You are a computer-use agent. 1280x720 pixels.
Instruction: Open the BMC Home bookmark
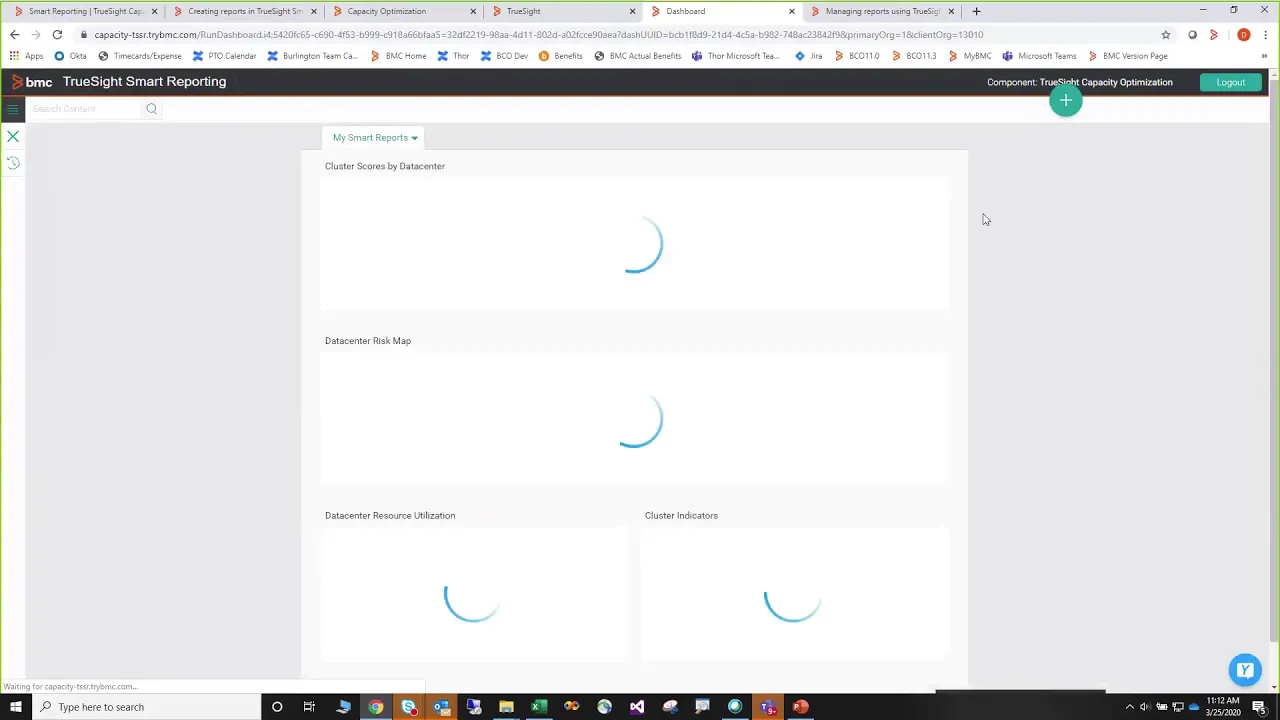pyautogui.click(x=399, y=56)
